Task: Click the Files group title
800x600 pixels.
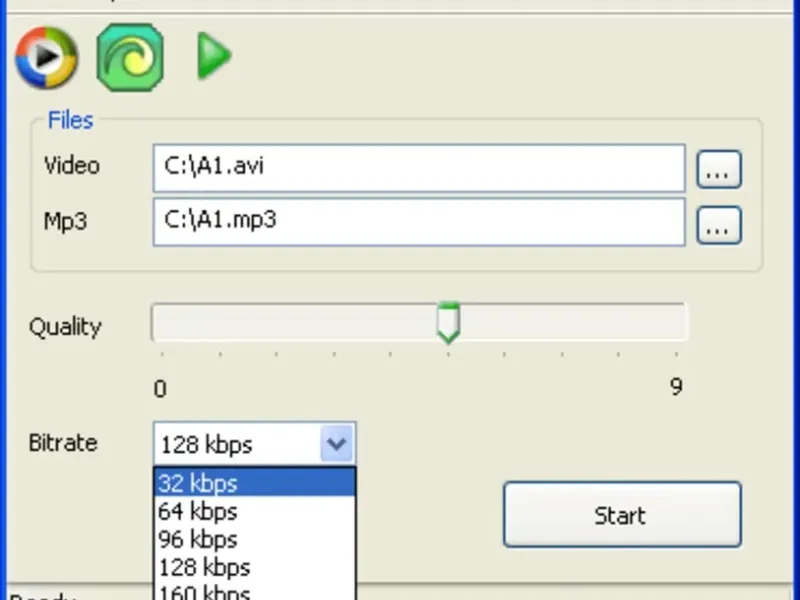Action: (x=70, y=120)
